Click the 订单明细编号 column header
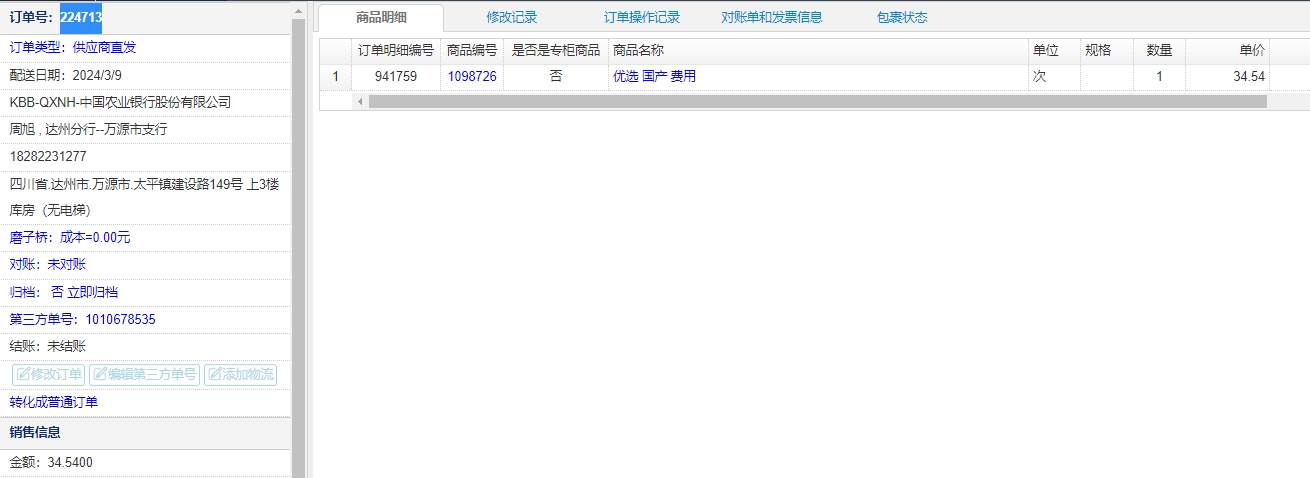The width and height of the screenshot is (1310, 478). pyautogui.click(x=396, y=50)
